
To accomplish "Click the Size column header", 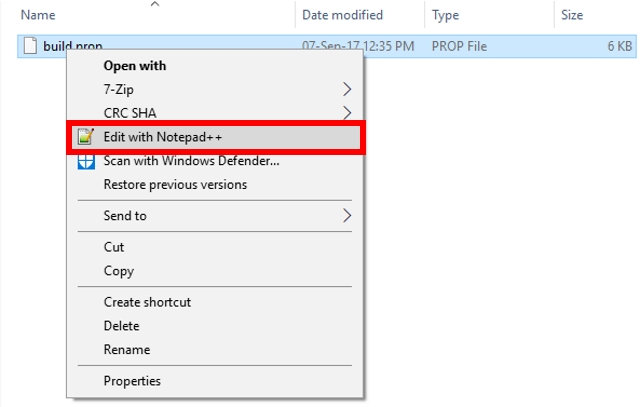I will (572, 15).
